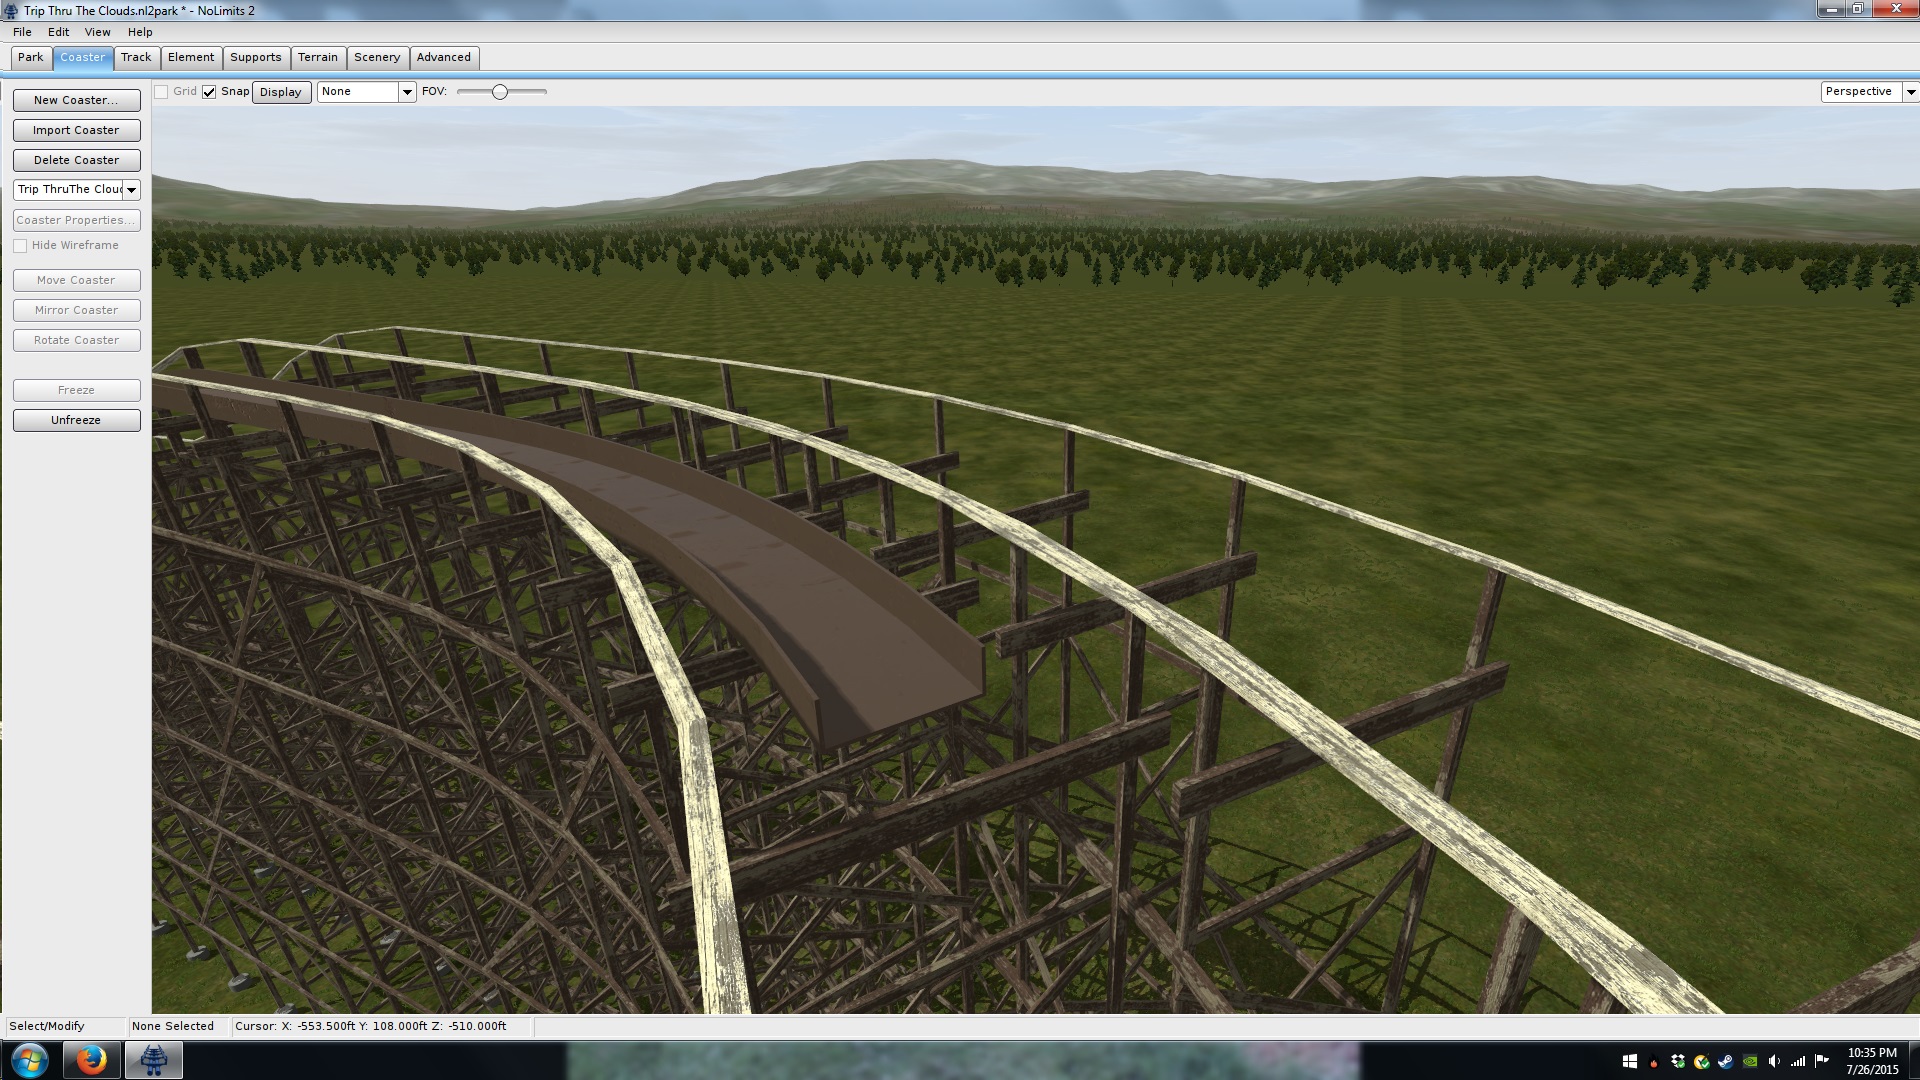The height and width of the screenshot is (1080, 1920).
Task: Click the Firefox taskbar icon
Action: (91, 1060)
